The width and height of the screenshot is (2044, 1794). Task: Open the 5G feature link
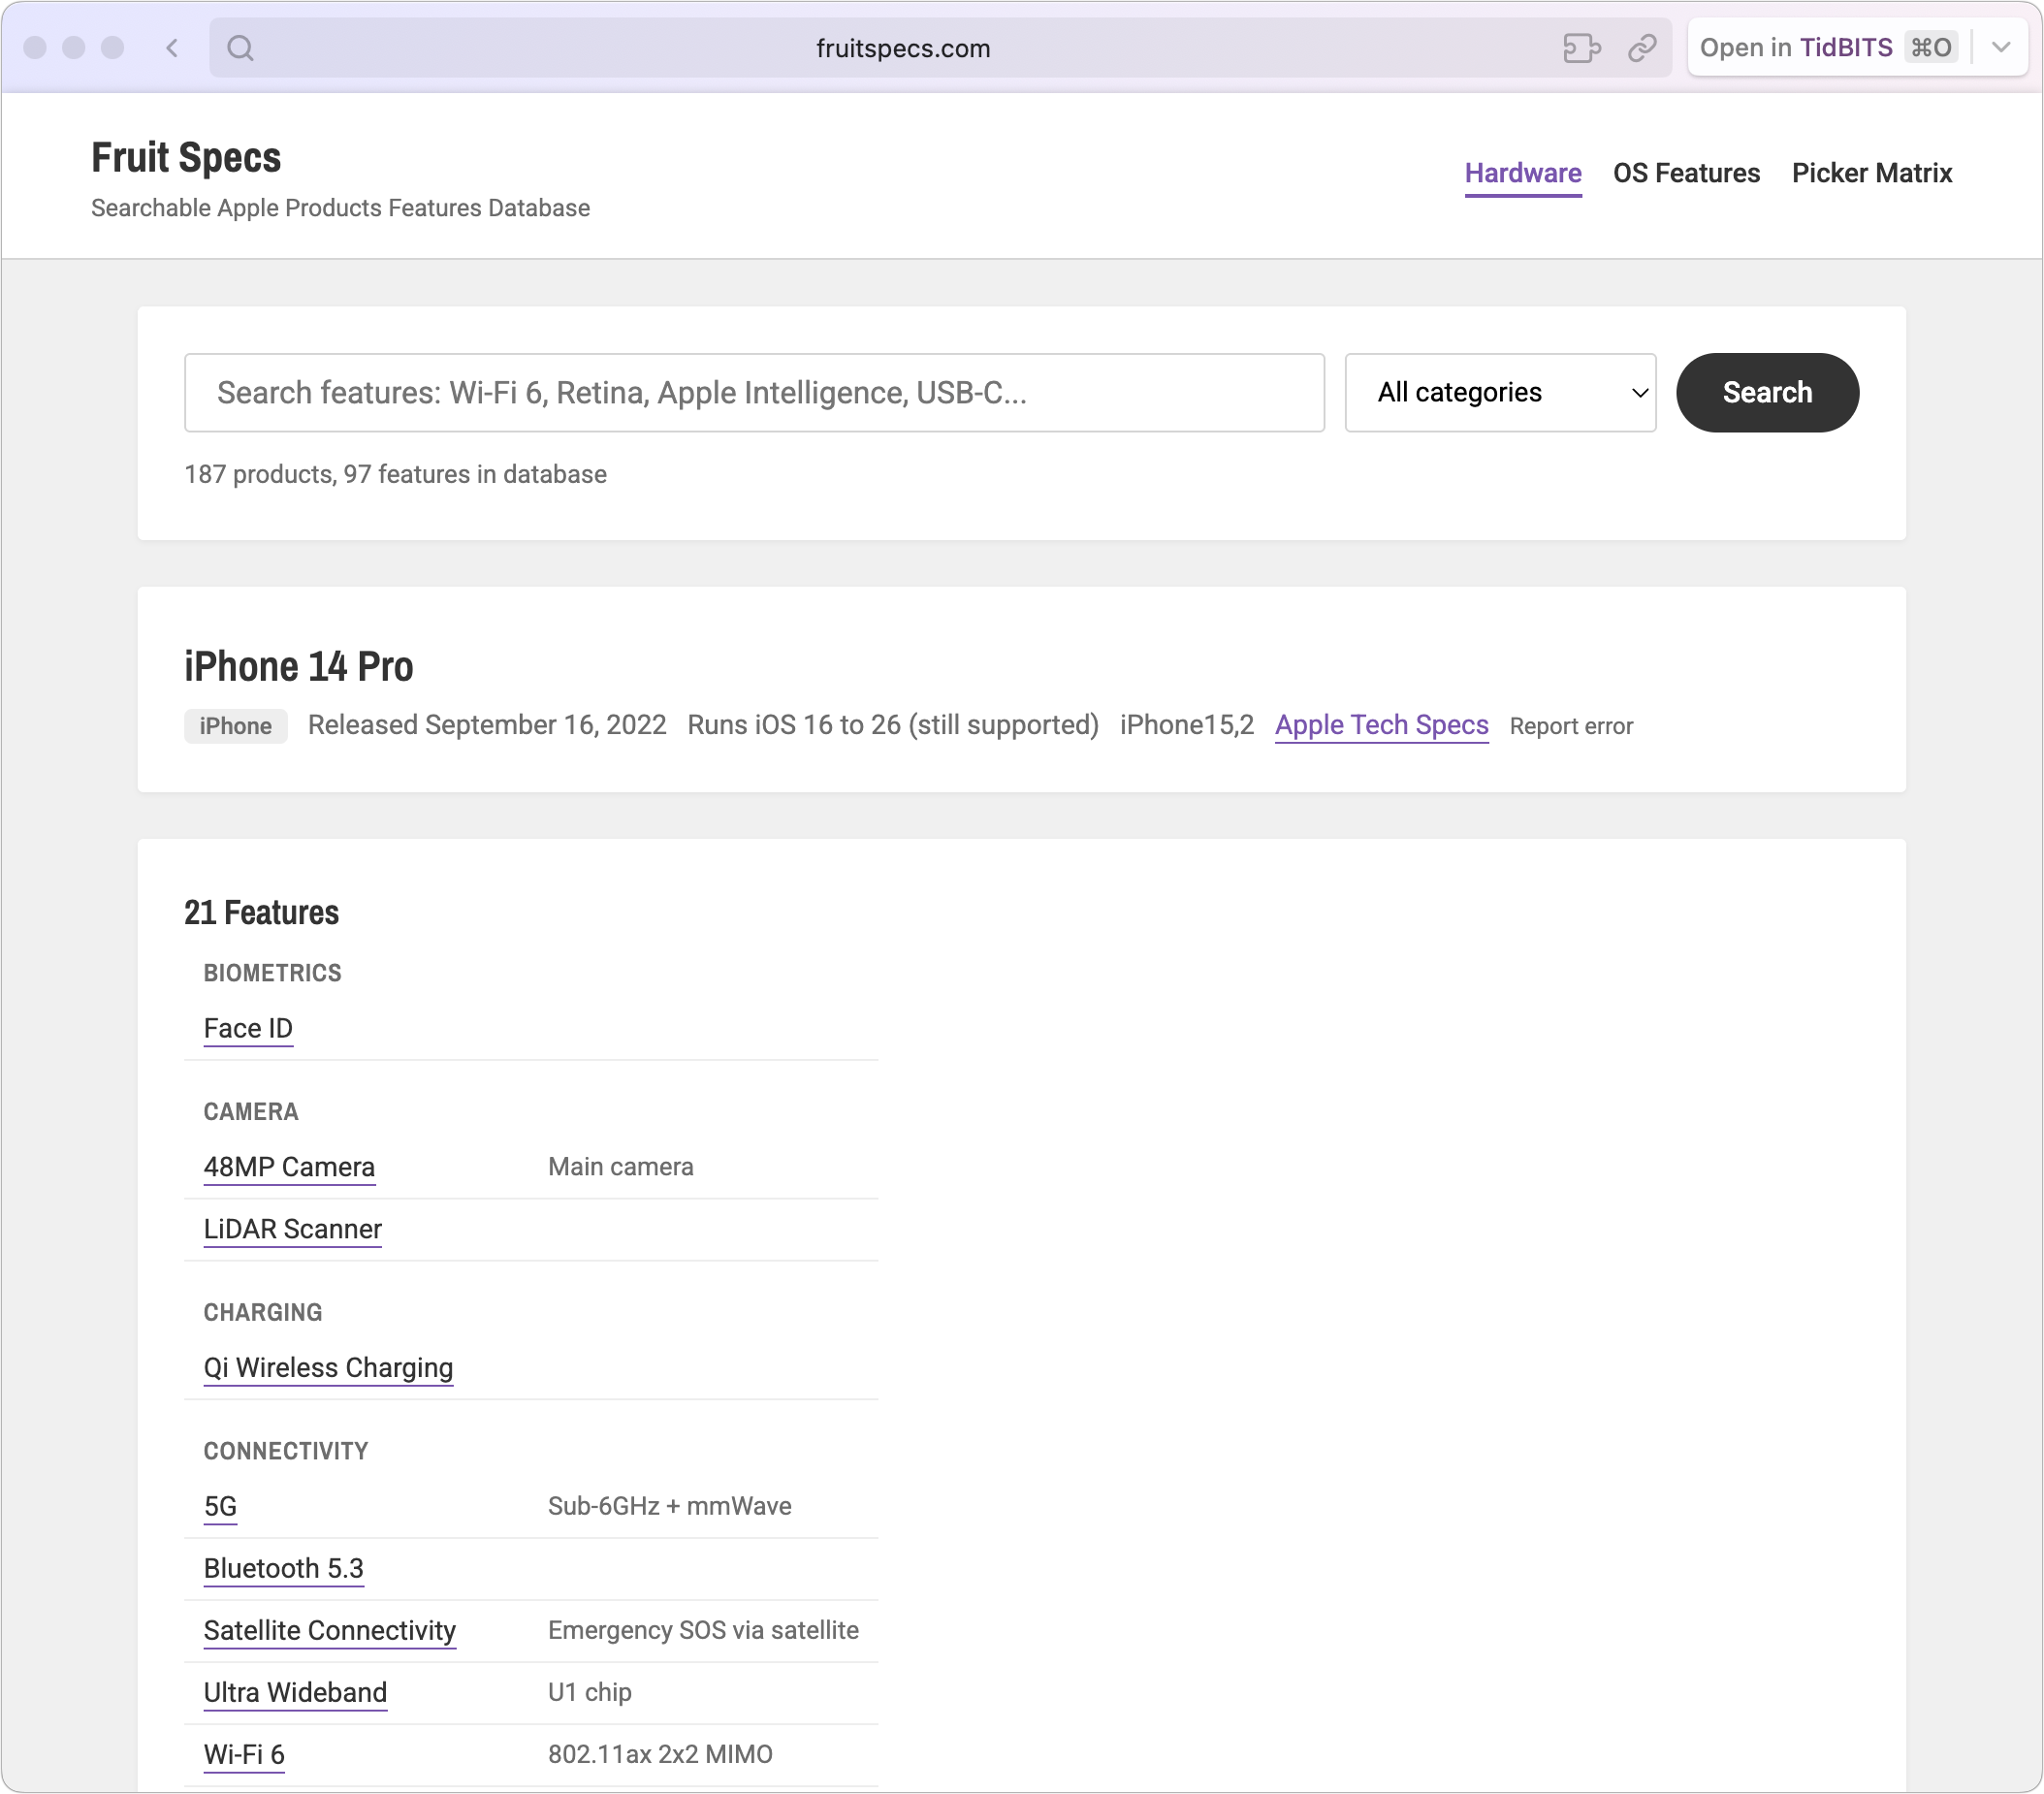(x=220, y=1507)
